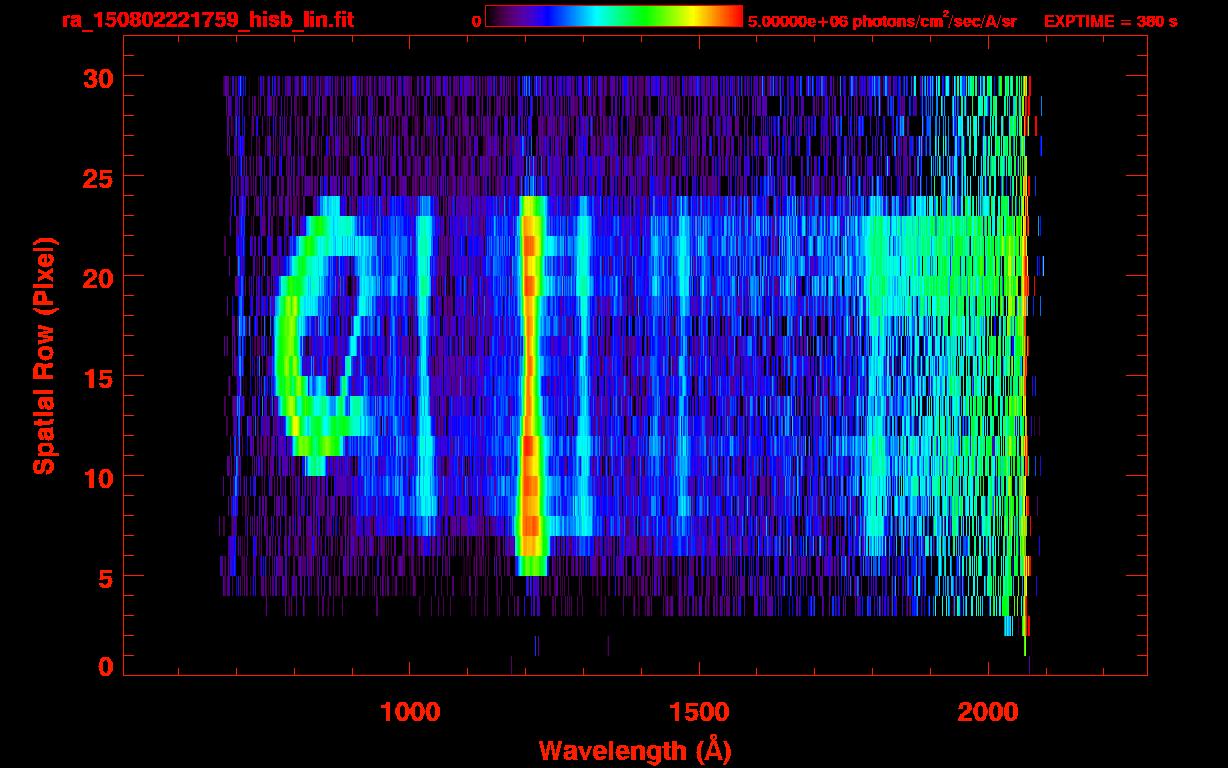This screenshot has height=768, width=1228.
Task: Click the 5.00000e+06 photons unit label
Action: (882, 20)
